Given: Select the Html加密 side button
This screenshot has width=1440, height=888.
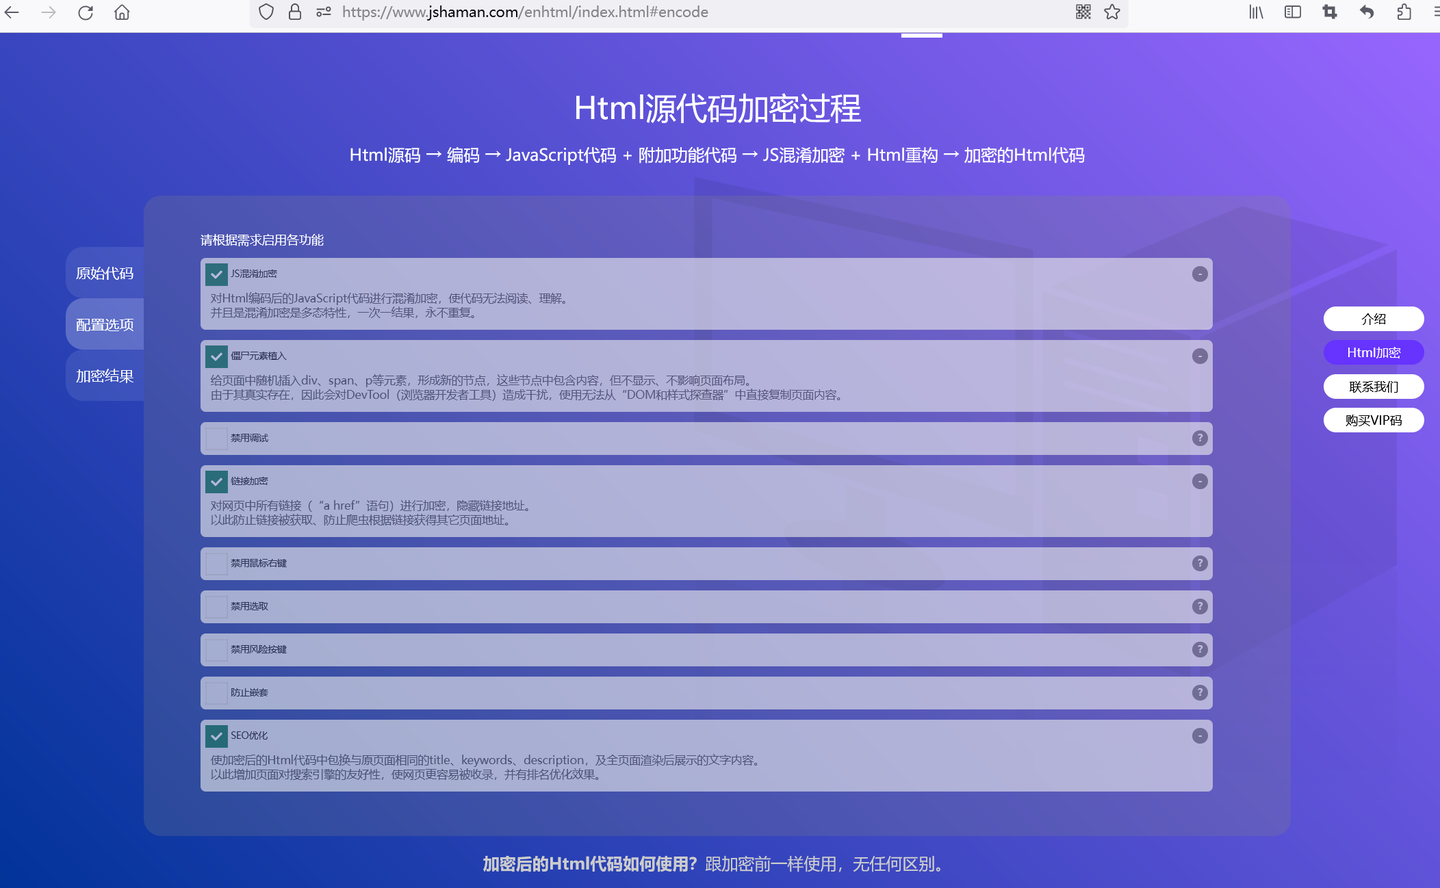Looking at the screenshot, I should click(1373, 353).
